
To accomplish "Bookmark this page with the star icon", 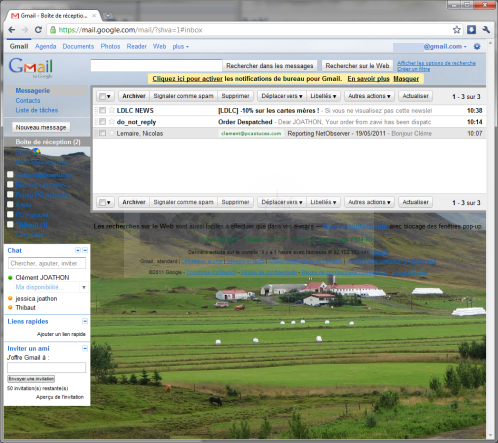I will coord(457,30).
